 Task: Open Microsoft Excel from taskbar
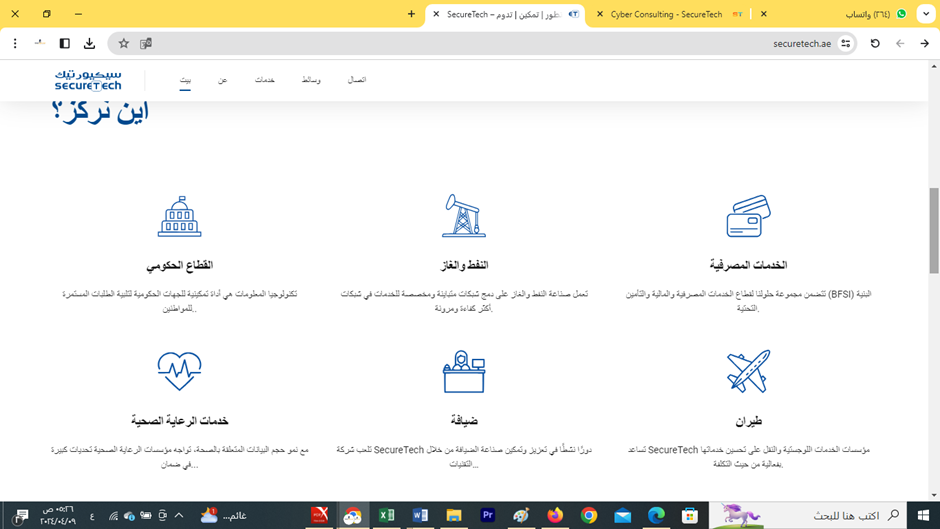coord(387,515)
